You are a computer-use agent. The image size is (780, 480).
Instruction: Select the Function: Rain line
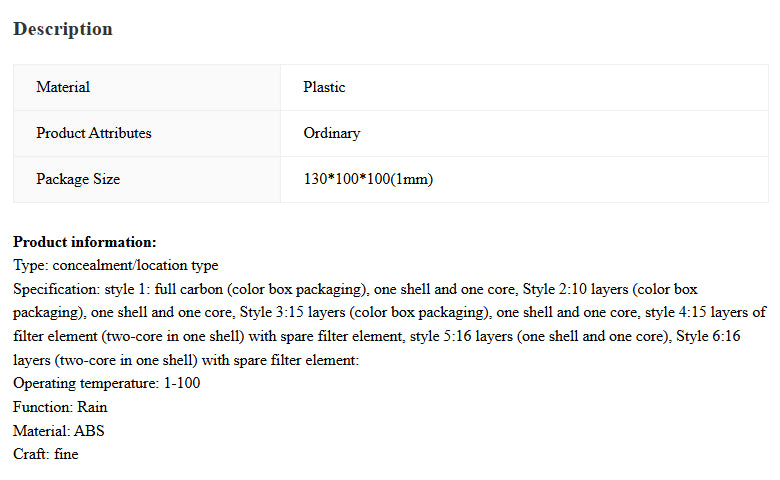(60, 407)
